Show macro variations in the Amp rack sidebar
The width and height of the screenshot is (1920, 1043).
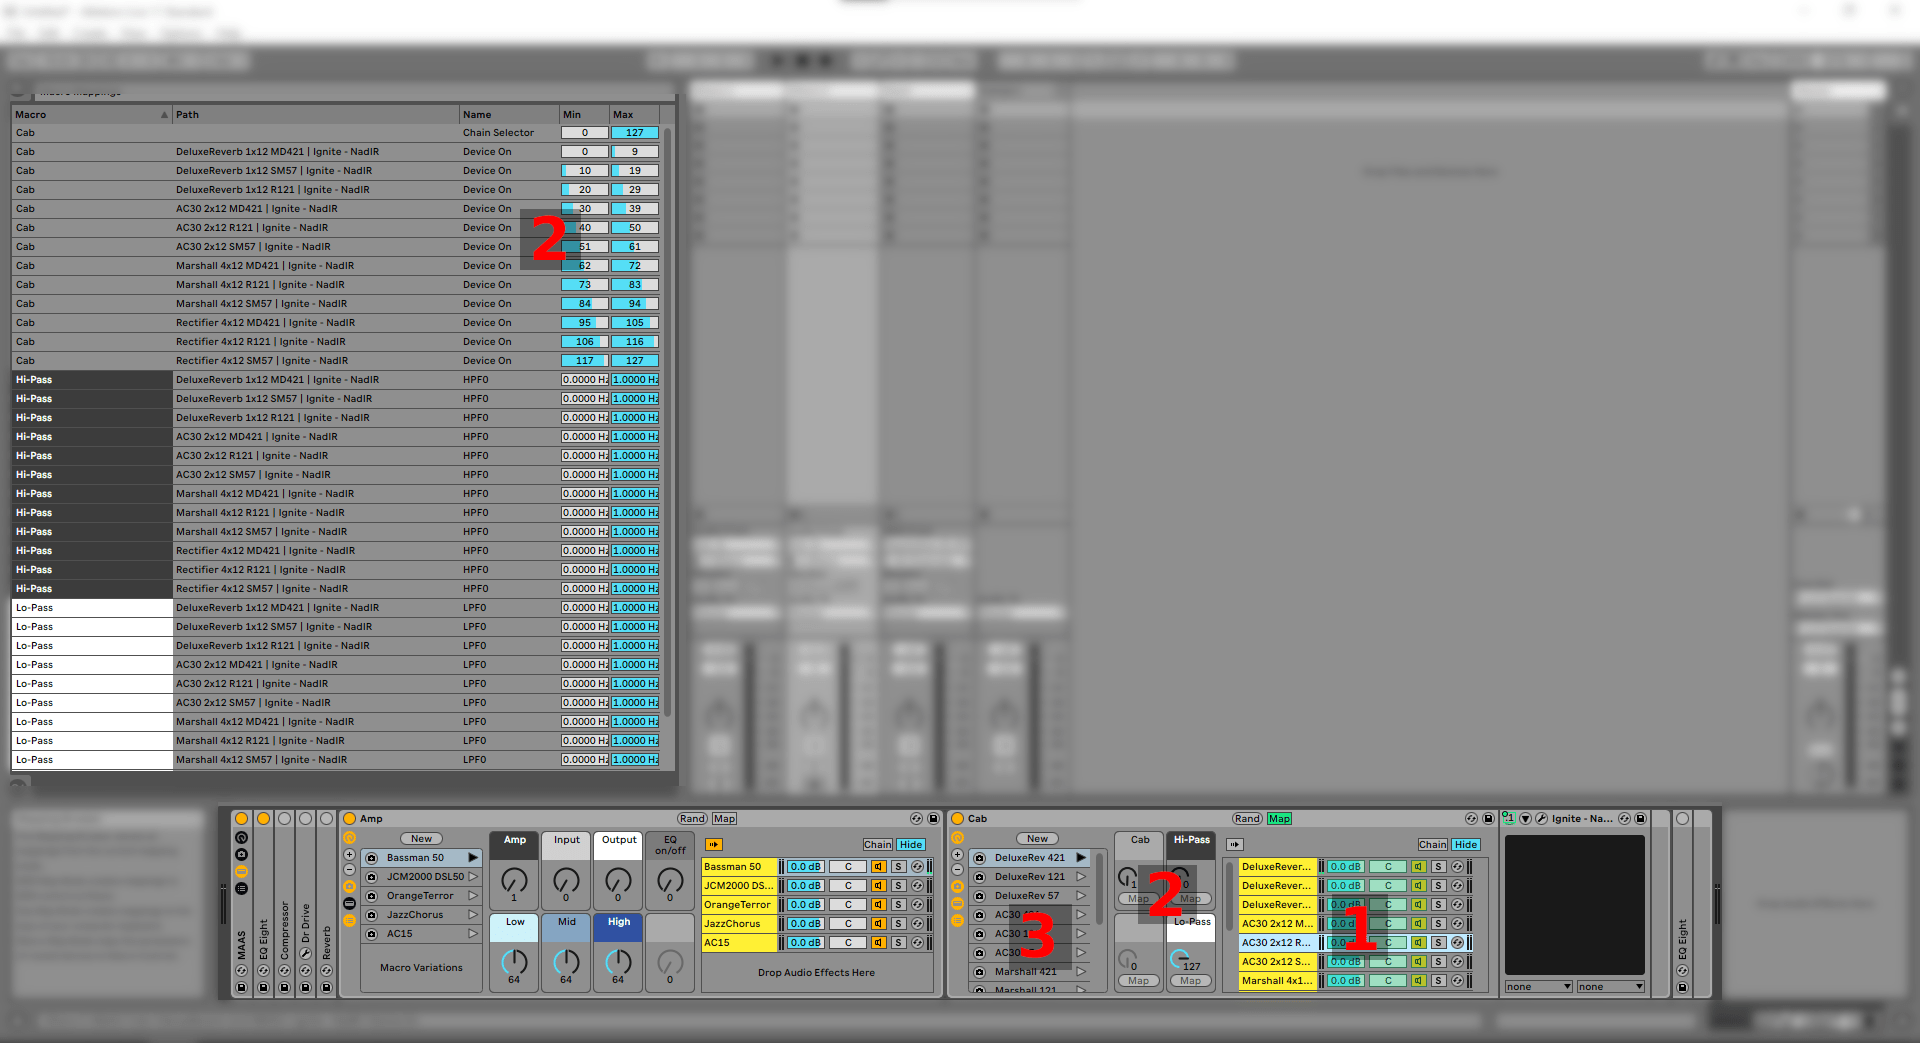350,920
